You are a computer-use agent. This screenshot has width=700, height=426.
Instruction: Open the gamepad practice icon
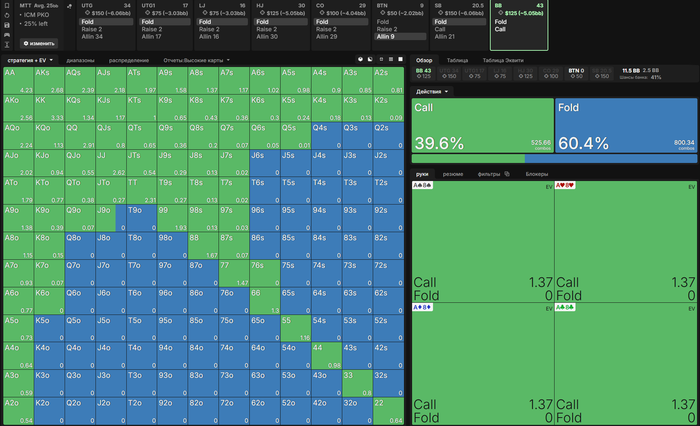click(7, 35)
